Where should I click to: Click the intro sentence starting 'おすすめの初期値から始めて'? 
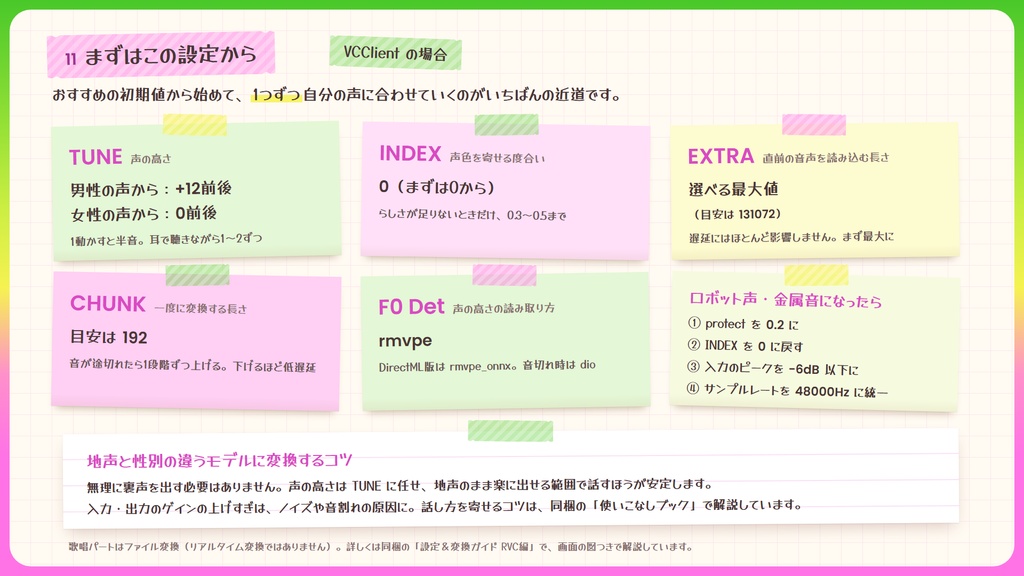[336, 95]
